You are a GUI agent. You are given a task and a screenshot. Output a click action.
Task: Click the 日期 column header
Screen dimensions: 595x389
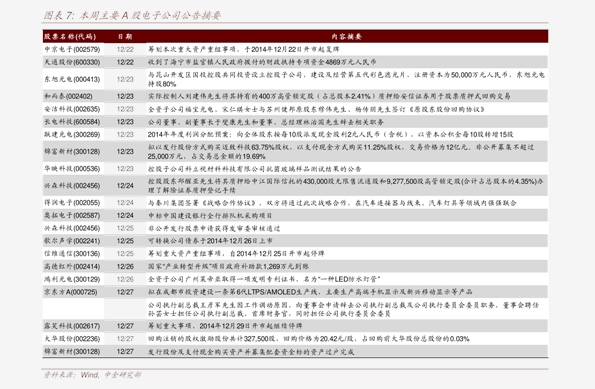point(125,36)
